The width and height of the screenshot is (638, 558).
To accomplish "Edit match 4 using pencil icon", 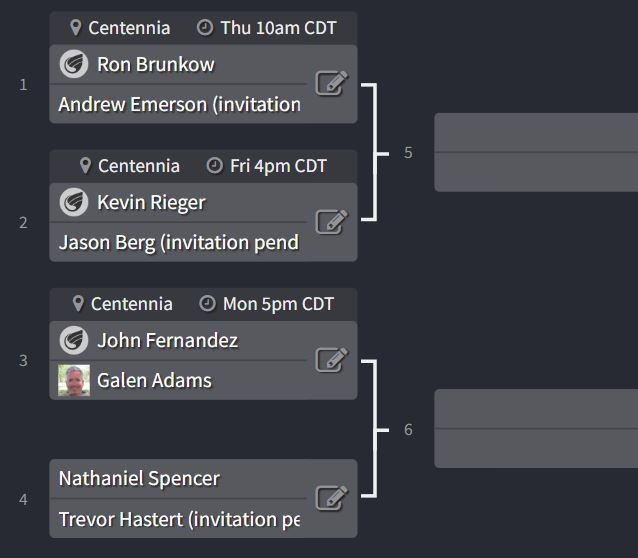I will point(331,498).
